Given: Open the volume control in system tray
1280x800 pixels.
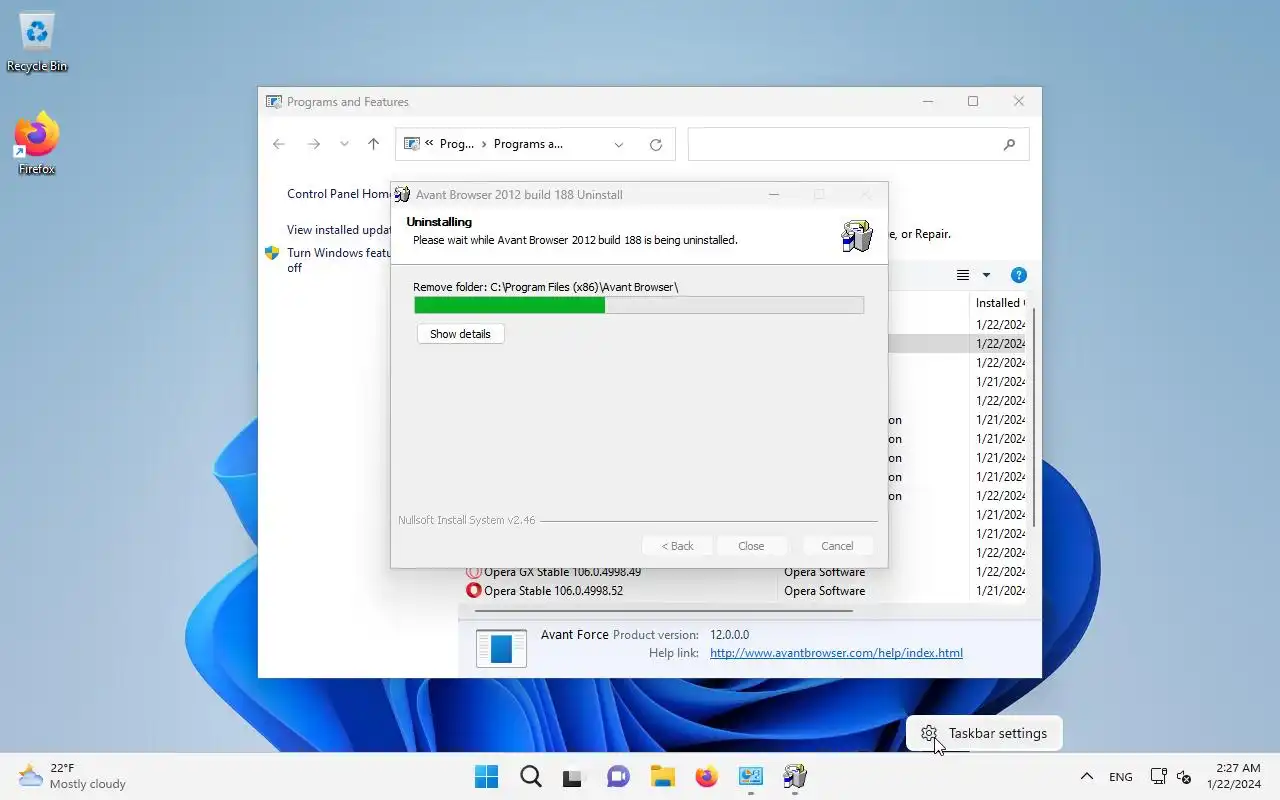Looking at the screenshot, I should [x=1184, y=776].
